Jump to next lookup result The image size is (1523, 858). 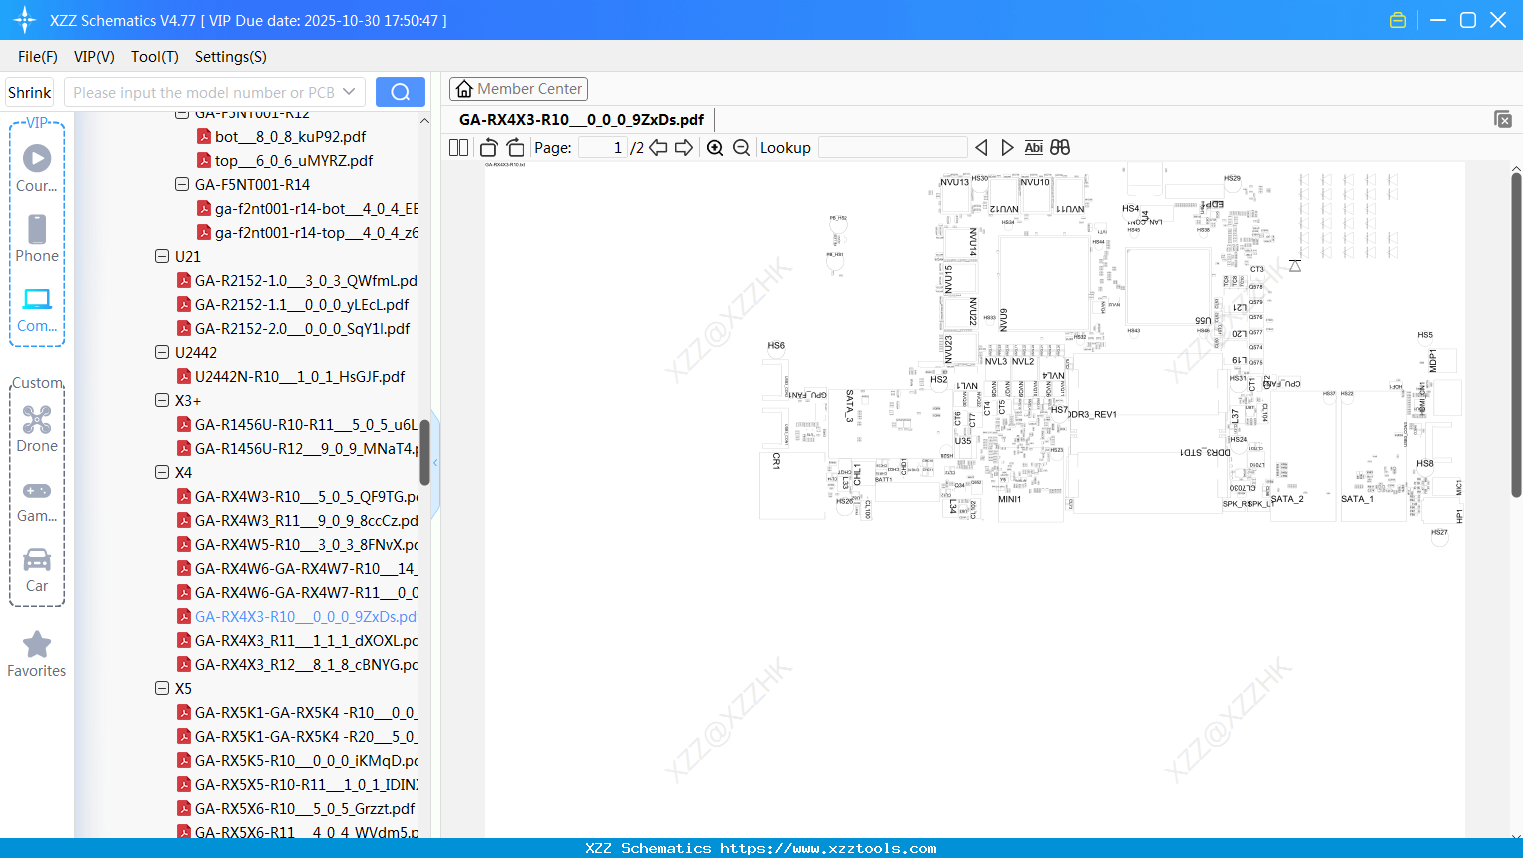click(x=1007, y=147)
